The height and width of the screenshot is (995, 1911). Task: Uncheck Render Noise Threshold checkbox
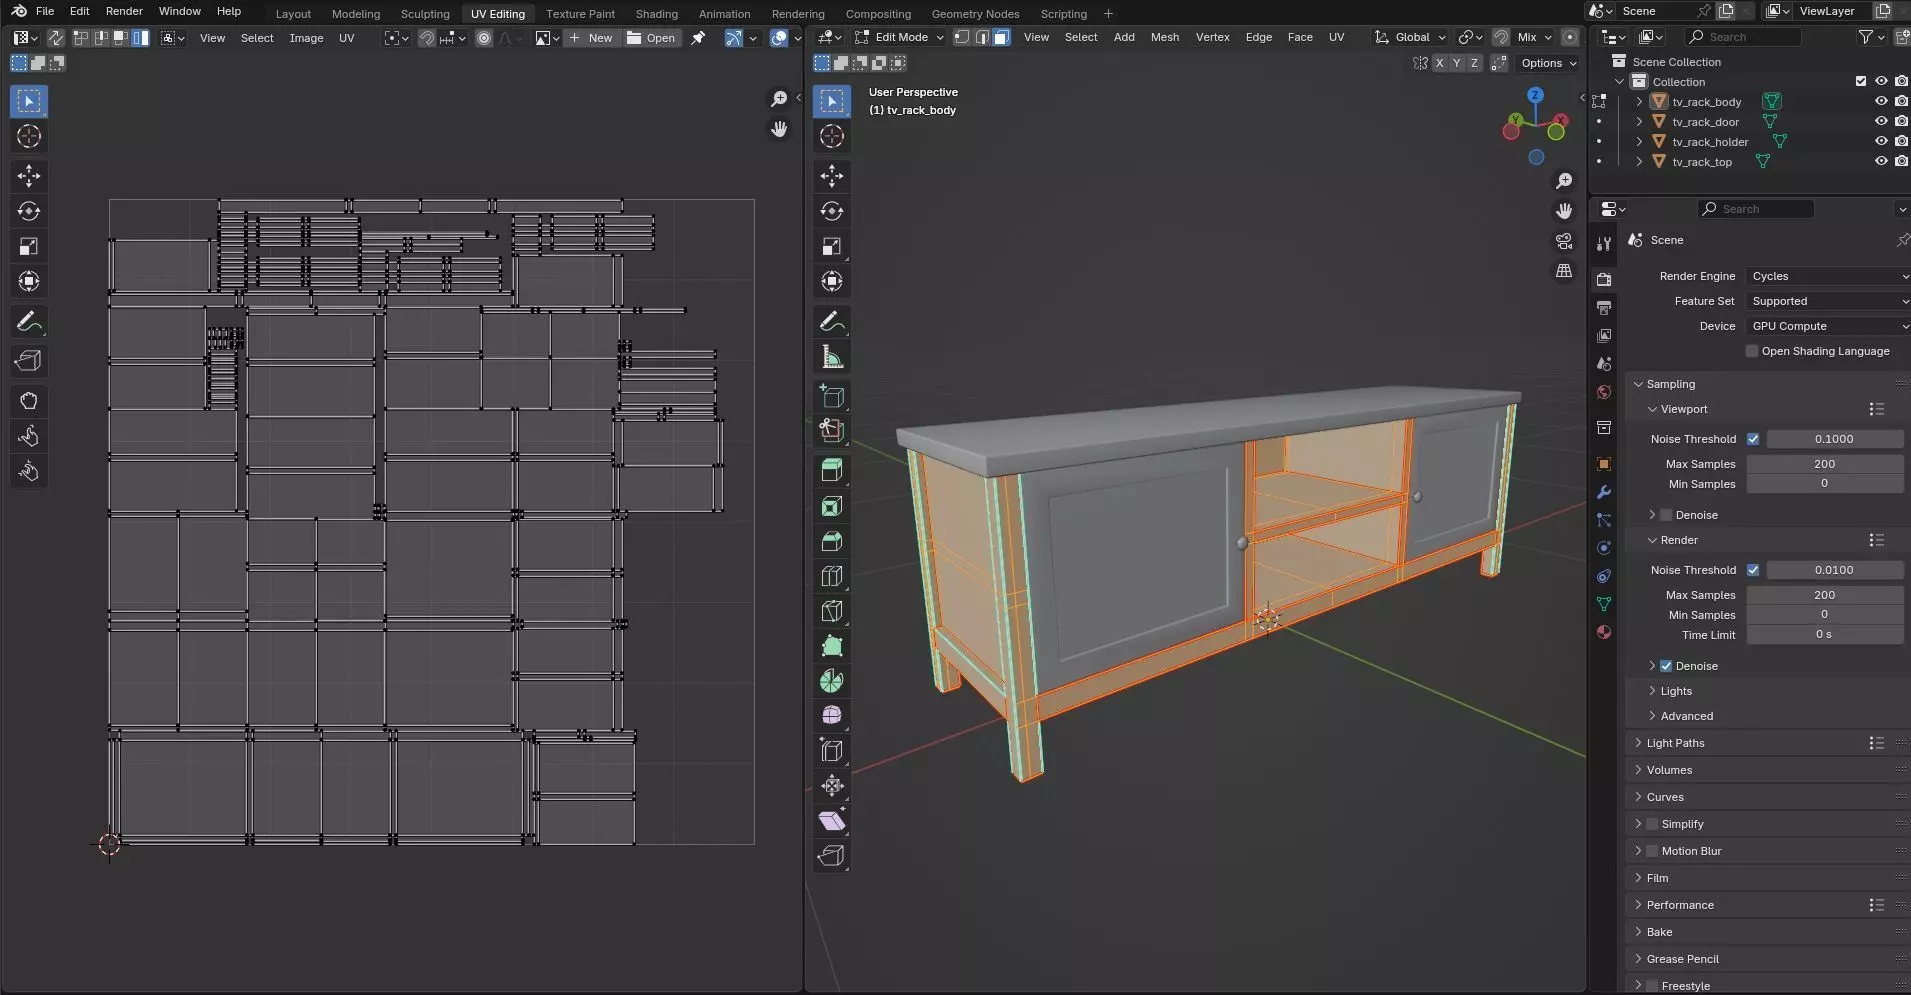tap(1753, 570)
